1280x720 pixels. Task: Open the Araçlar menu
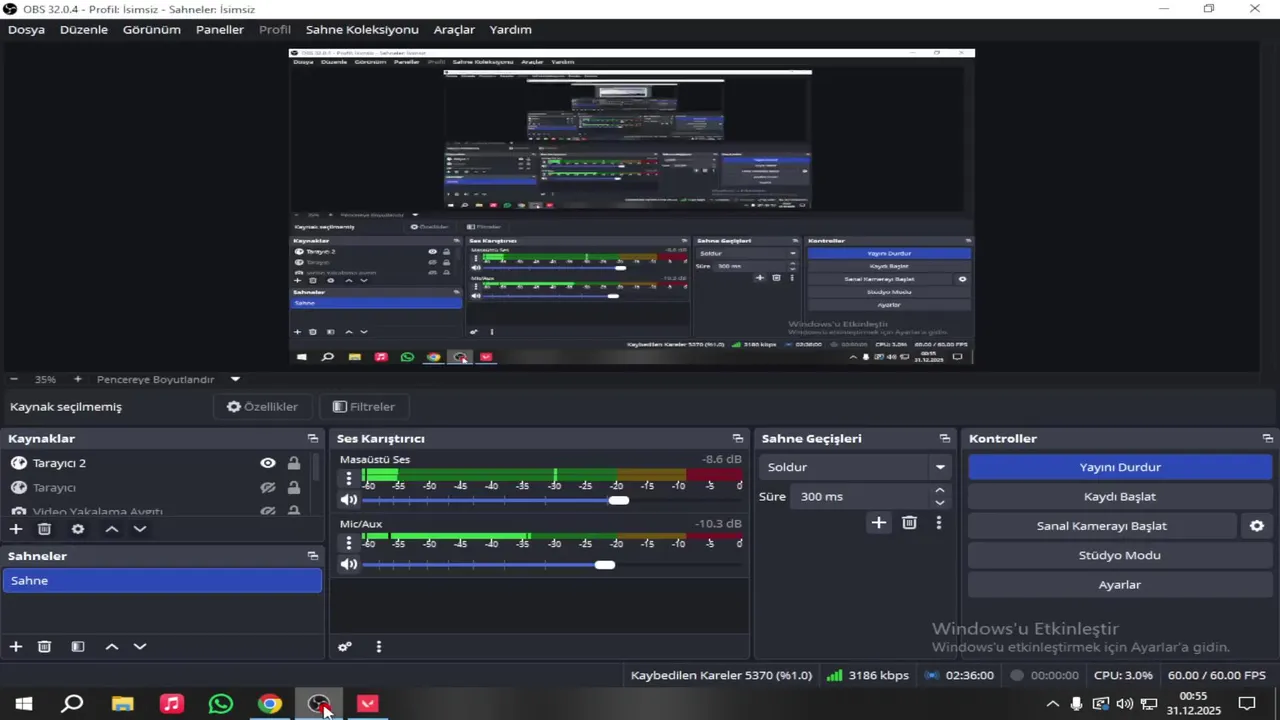(x=454, y=30)
